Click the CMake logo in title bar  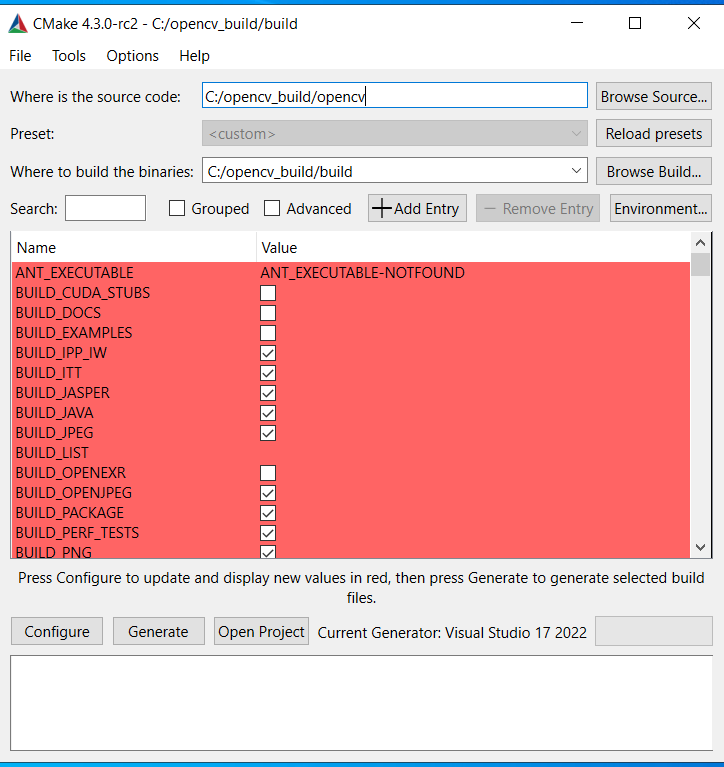[17, 23]
